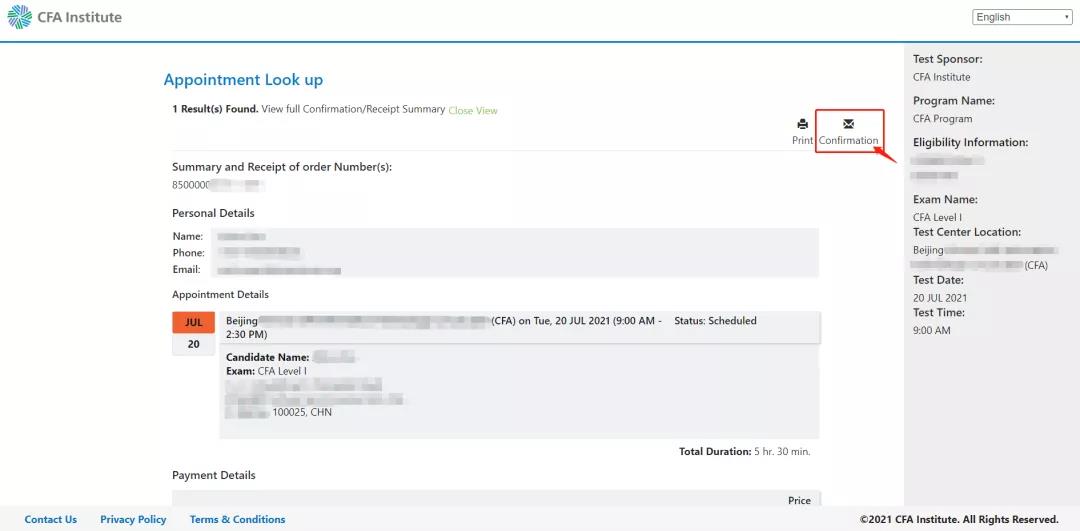Click the Phone label under Personal Details
This screenshot has height=531, width=1080.
189,253
